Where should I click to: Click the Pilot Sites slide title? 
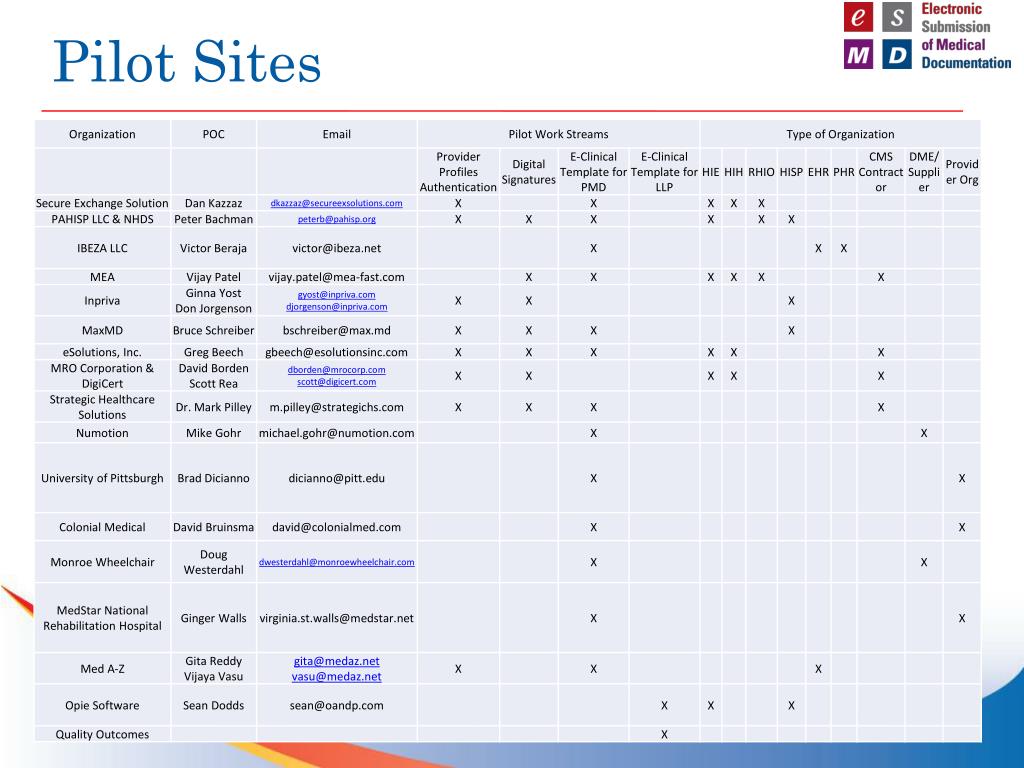coord(187,62)
